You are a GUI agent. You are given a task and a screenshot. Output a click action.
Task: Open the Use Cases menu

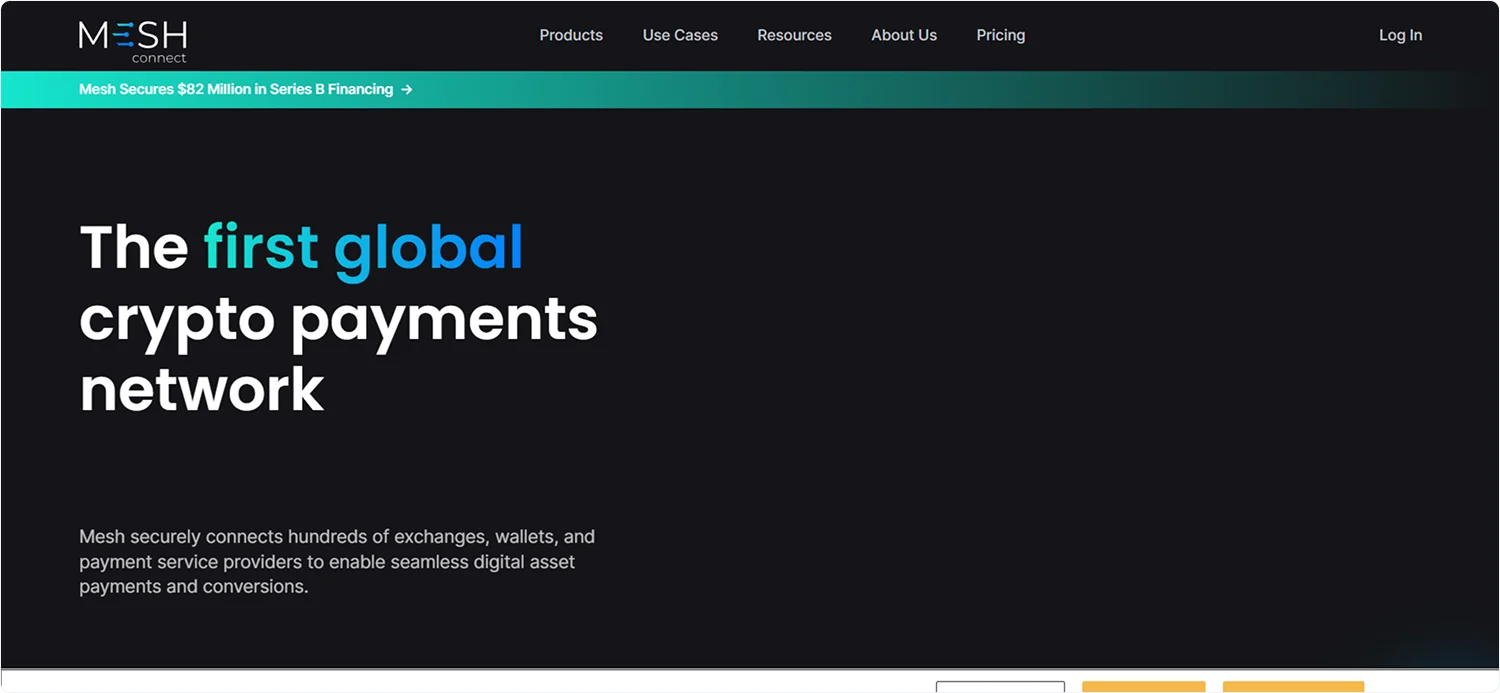[680, 35]
